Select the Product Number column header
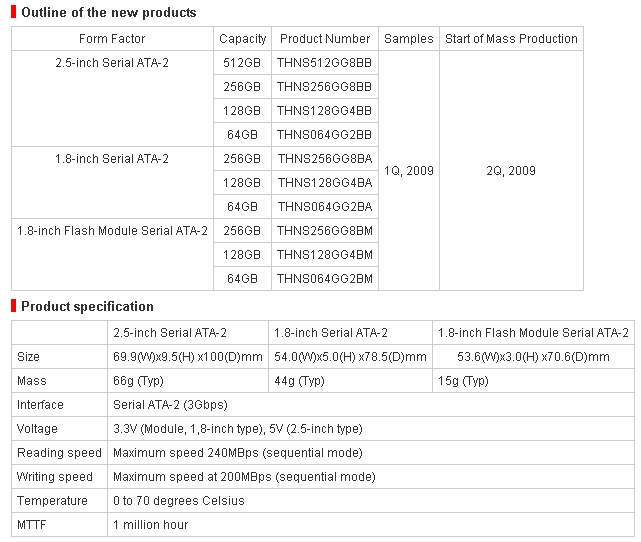Image resolution: width=641 pixels, height=542 pixels. pos(325,39)
